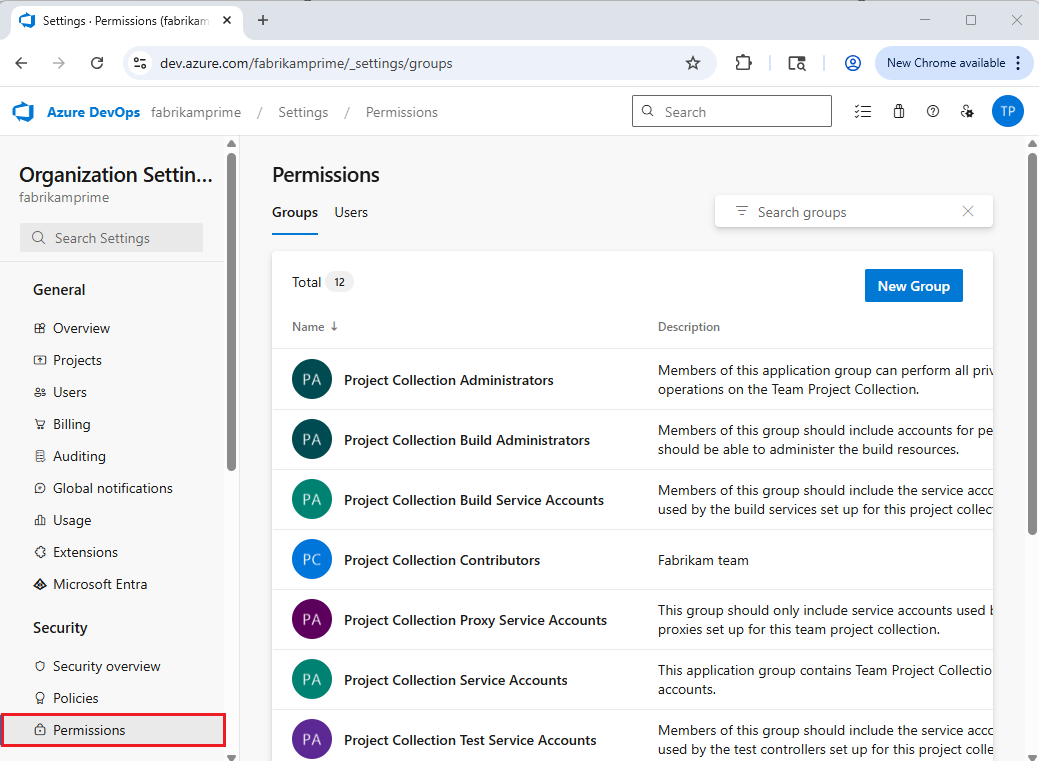Click the New Group button
The width and height of the screenshot is (1039, 761).
(x=913, y=285)
